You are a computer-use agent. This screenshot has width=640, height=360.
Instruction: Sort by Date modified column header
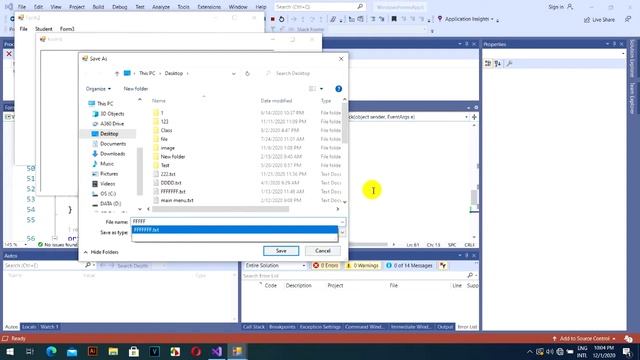click(x=276, y=101)
